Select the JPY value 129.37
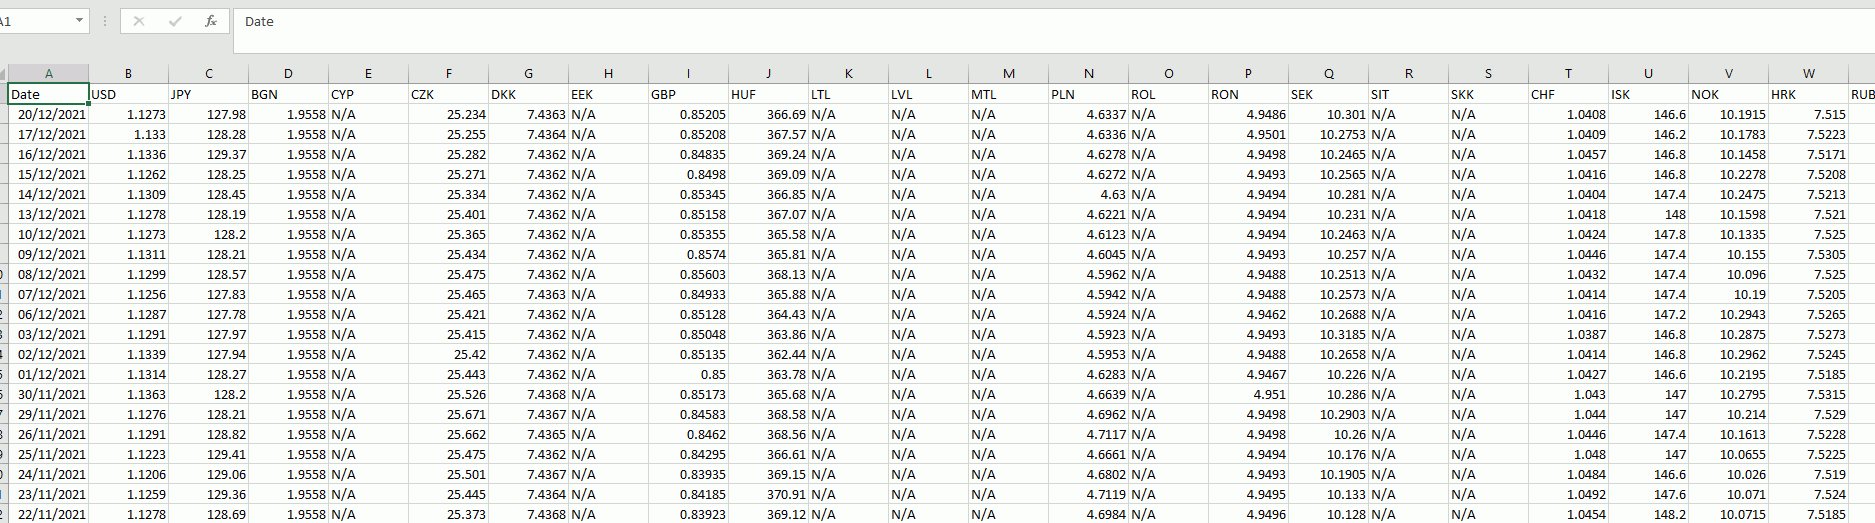This screenshot has height=523, width=1875. 208,154
